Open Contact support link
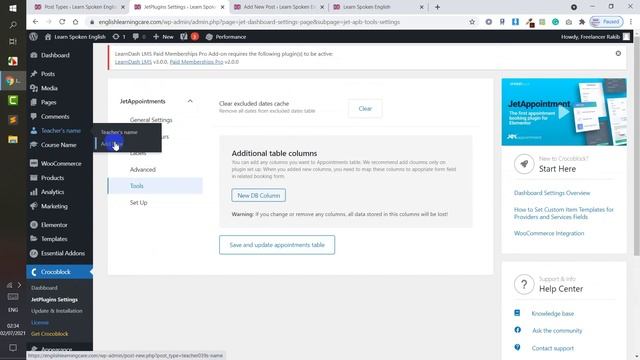Image resolution: width=640 pixels, height=360 pixels. pos(553,348)
